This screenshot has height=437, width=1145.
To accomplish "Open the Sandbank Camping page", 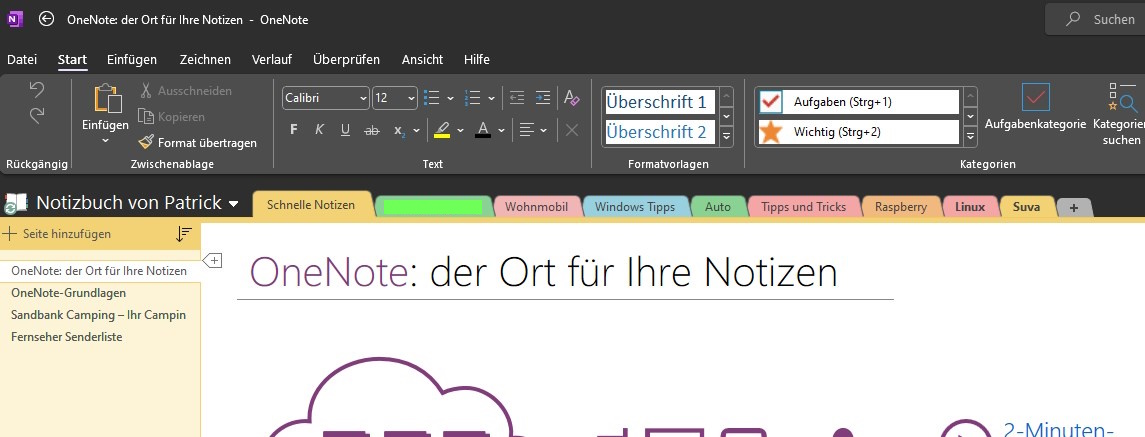I will coord(99,315).
